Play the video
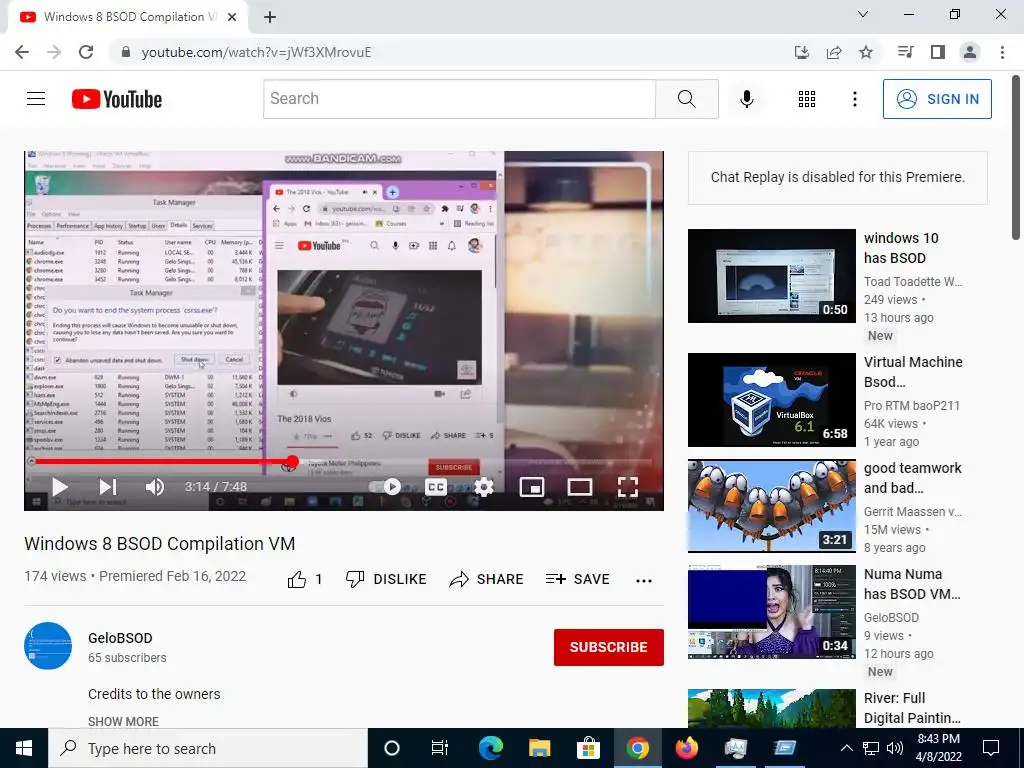 [x=59, y=487]
